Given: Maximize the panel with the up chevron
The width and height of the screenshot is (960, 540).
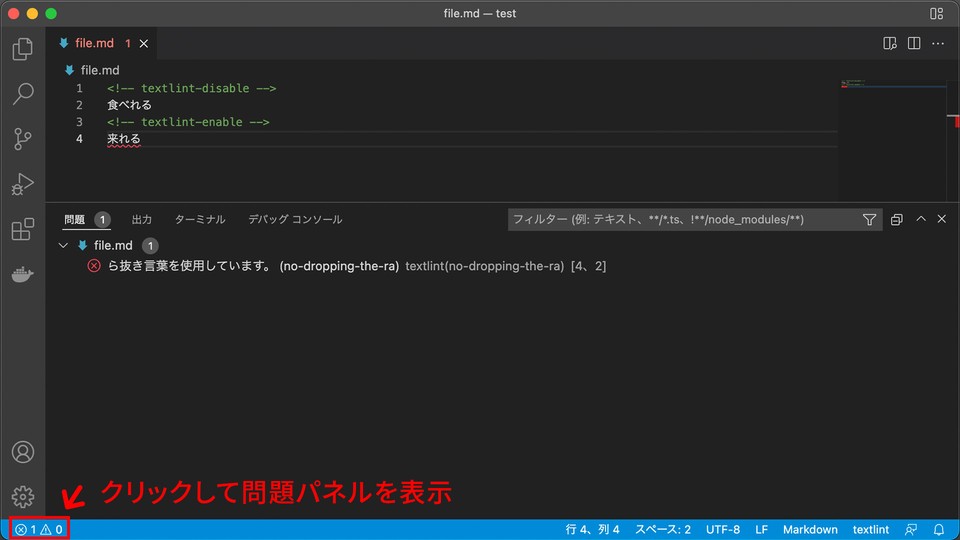Looking at the screenshot, I should pos(921,219).
